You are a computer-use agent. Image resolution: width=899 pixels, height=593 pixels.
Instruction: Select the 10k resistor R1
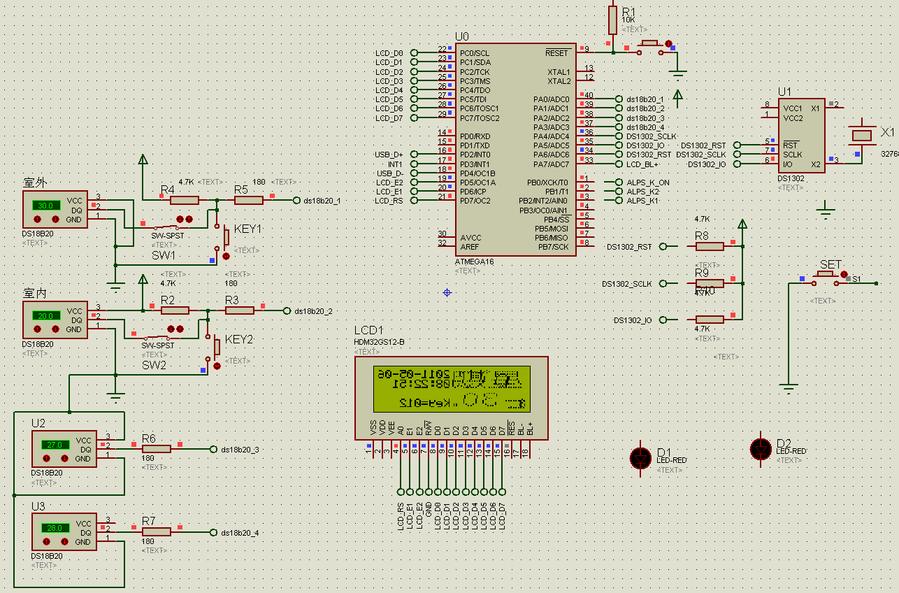612,18
